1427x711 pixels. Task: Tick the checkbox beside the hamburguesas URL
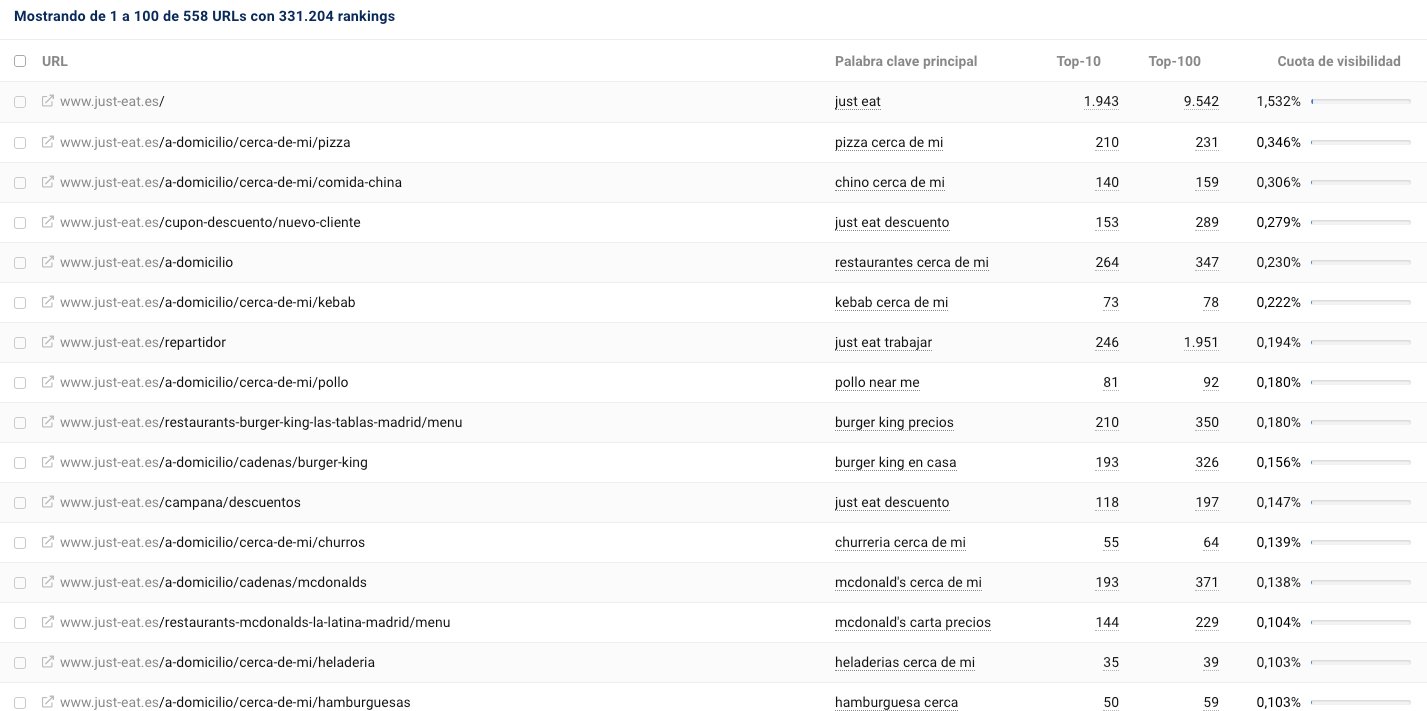pyautogui.click(x=20, y=702)
